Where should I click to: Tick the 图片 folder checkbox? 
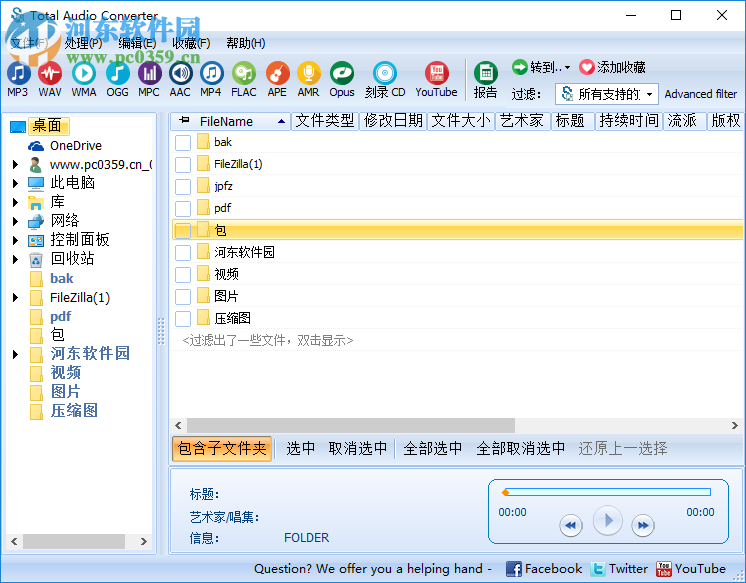183,296
